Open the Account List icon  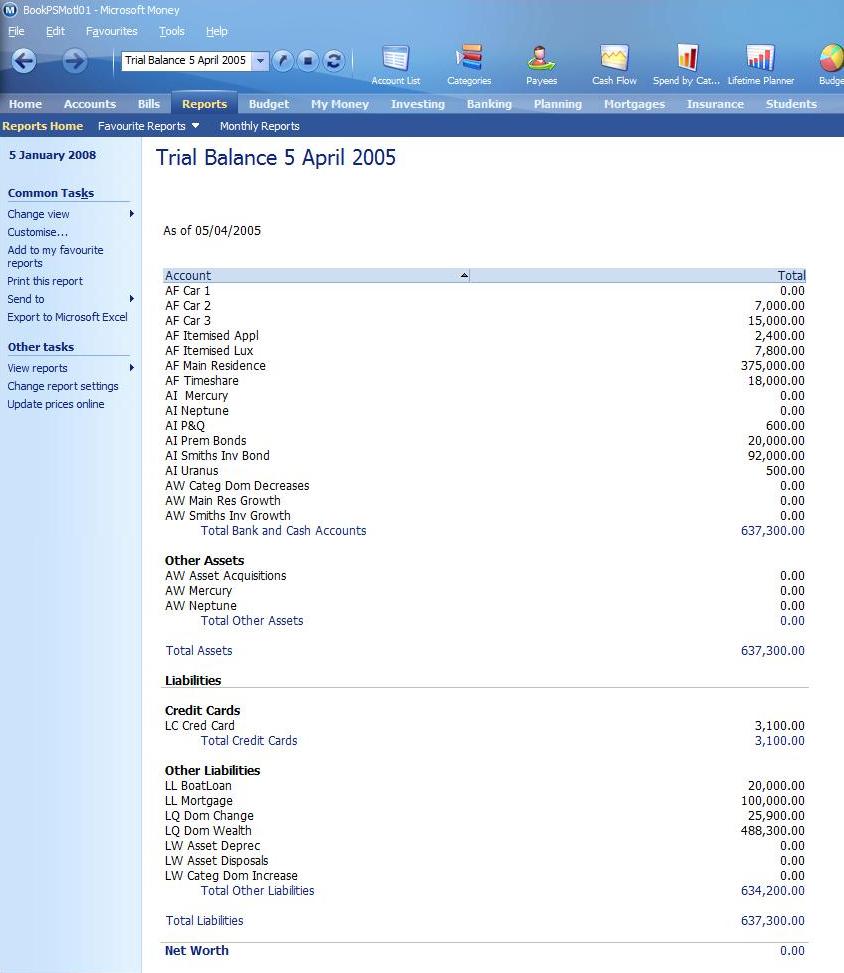coord(395,65)
